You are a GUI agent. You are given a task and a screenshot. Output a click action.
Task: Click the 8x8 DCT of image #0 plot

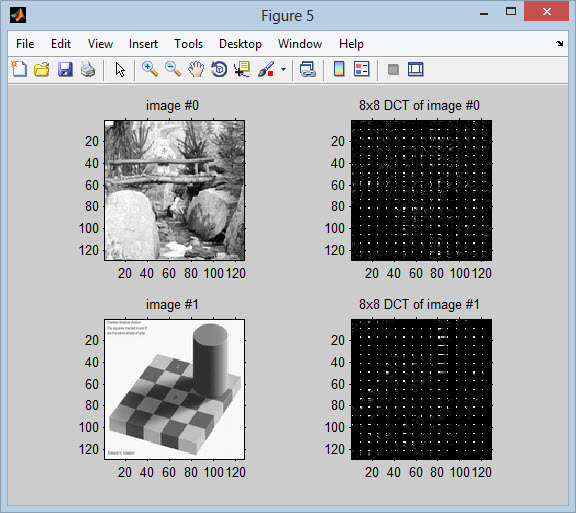(x=421, y=190)
